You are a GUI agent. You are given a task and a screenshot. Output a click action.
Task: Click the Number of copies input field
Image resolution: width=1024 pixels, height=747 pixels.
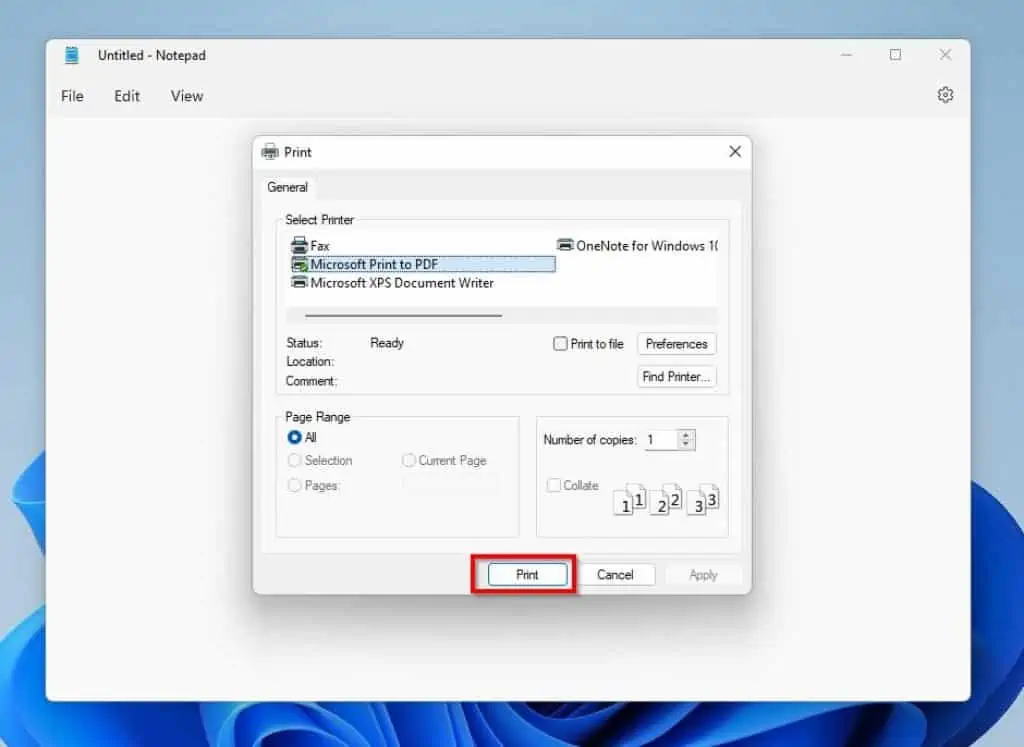[x=661, y=440]
